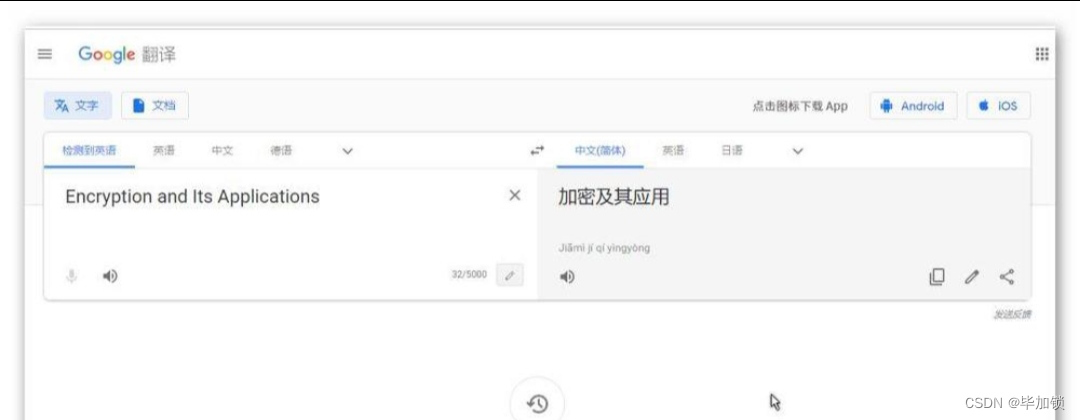Suggest an edit with pencil icon
Viewport: 1080px width, 420px height.
pos(972,277)
